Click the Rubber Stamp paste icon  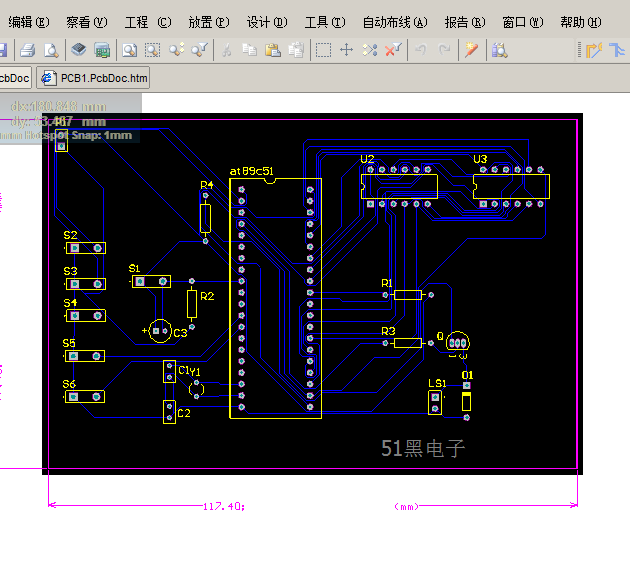(x=296, y=50)
